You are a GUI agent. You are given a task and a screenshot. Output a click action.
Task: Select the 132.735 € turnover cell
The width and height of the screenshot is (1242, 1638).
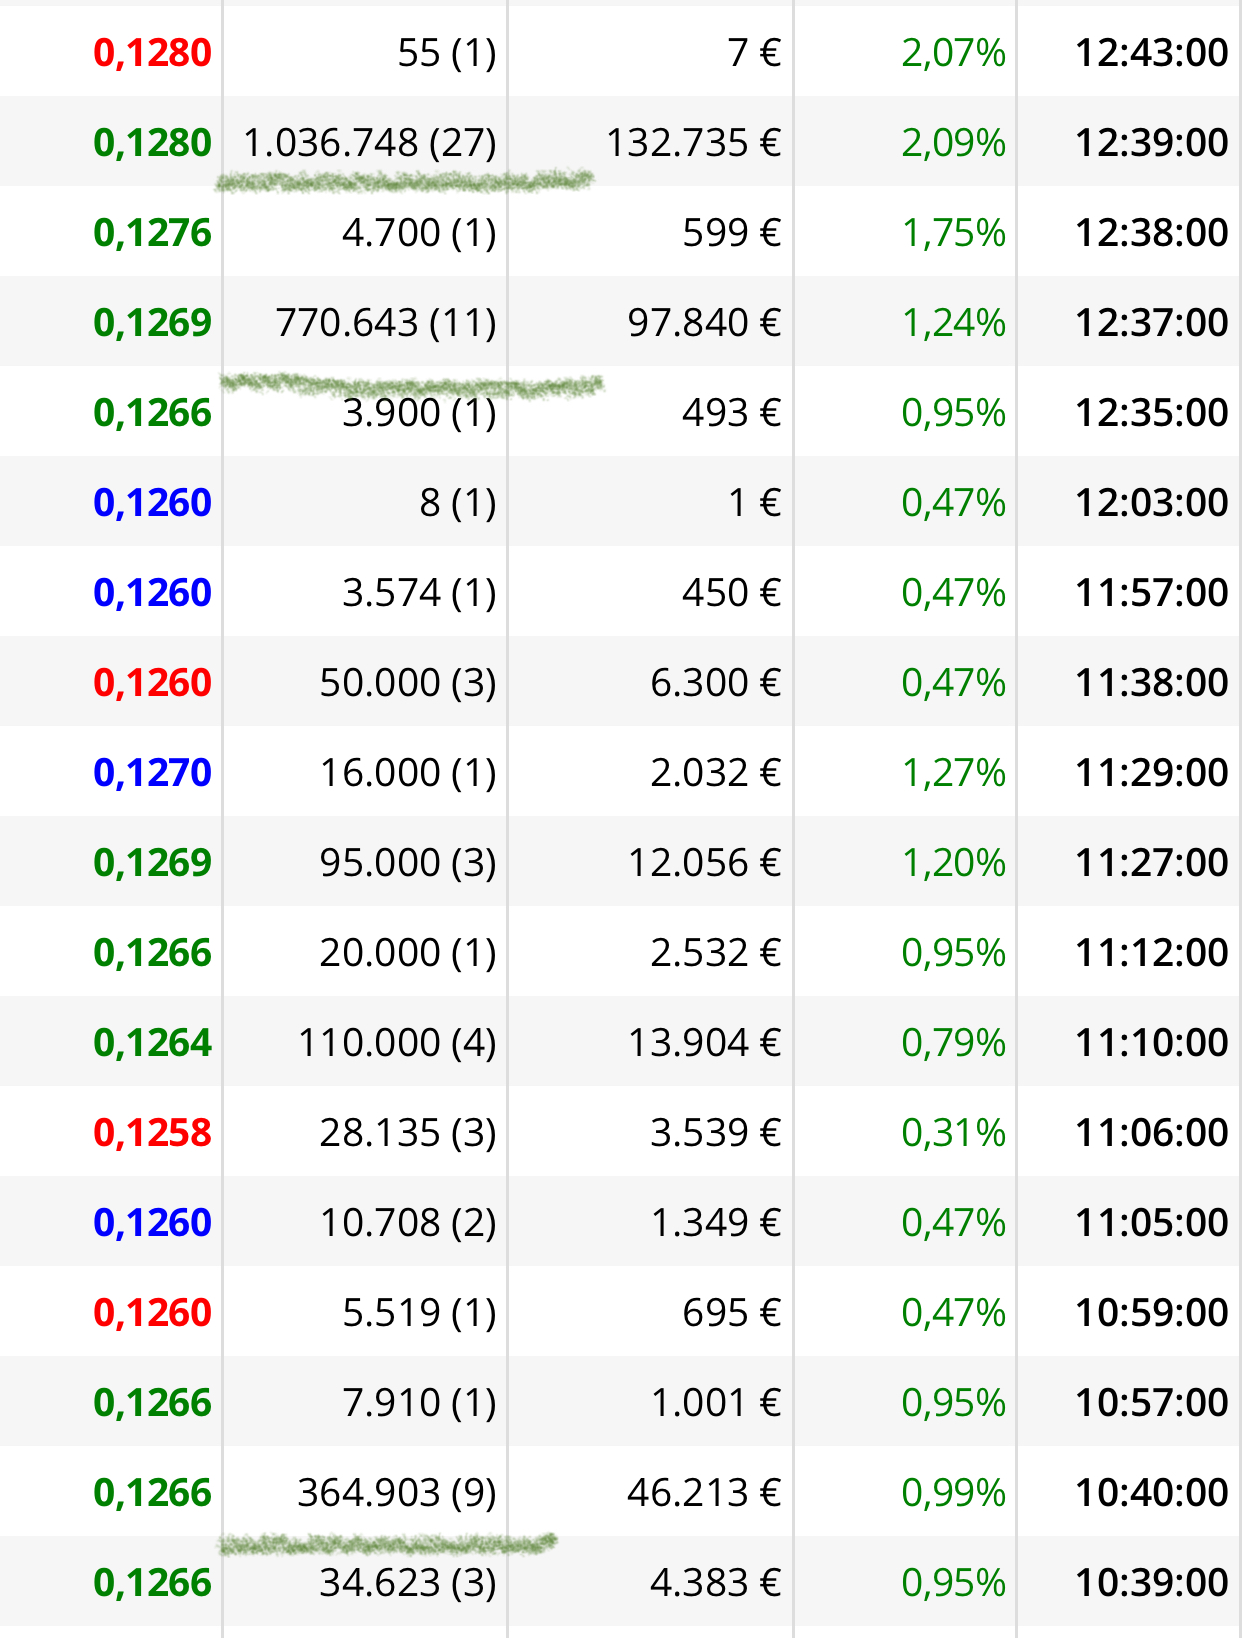click(x=693, y=143)
